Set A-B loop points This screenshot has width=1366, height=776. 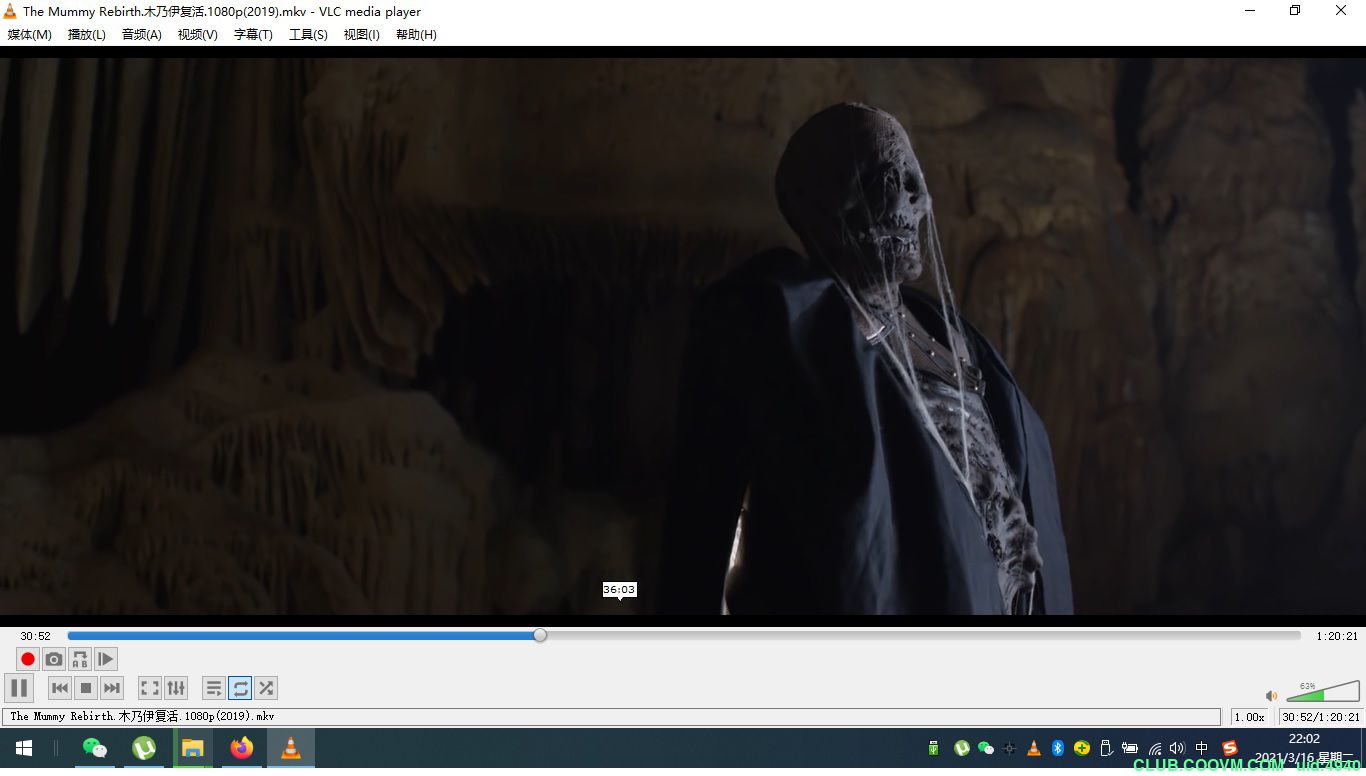point(80,659)
